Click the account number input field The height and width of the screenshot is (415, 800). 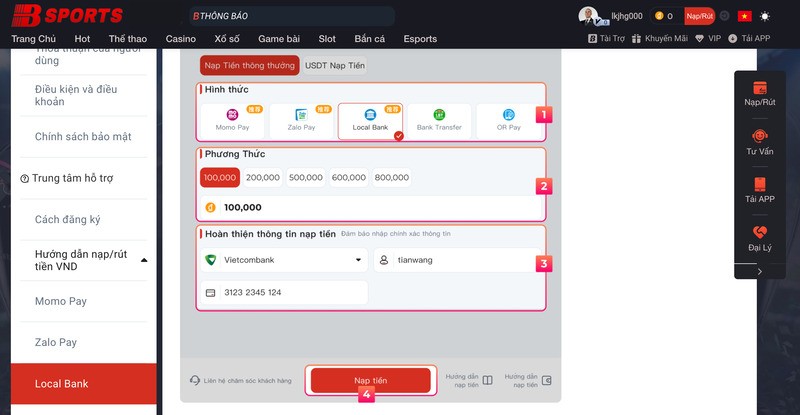tap(284, 292)
